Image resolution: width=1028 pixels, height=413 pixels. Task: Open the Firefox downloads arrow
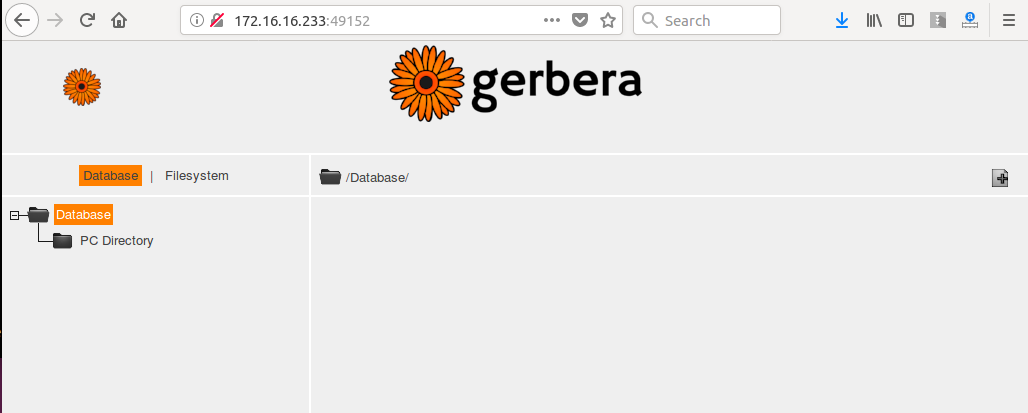pos(842,20)
